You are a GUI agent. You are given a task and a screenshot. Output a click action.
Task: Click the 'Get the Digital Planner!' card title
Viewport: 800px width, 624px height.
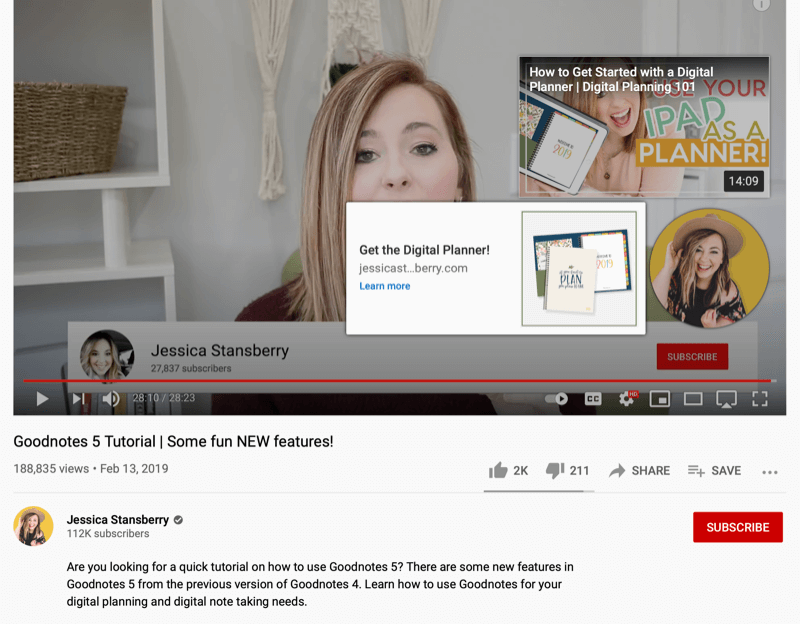click(424, 250)
